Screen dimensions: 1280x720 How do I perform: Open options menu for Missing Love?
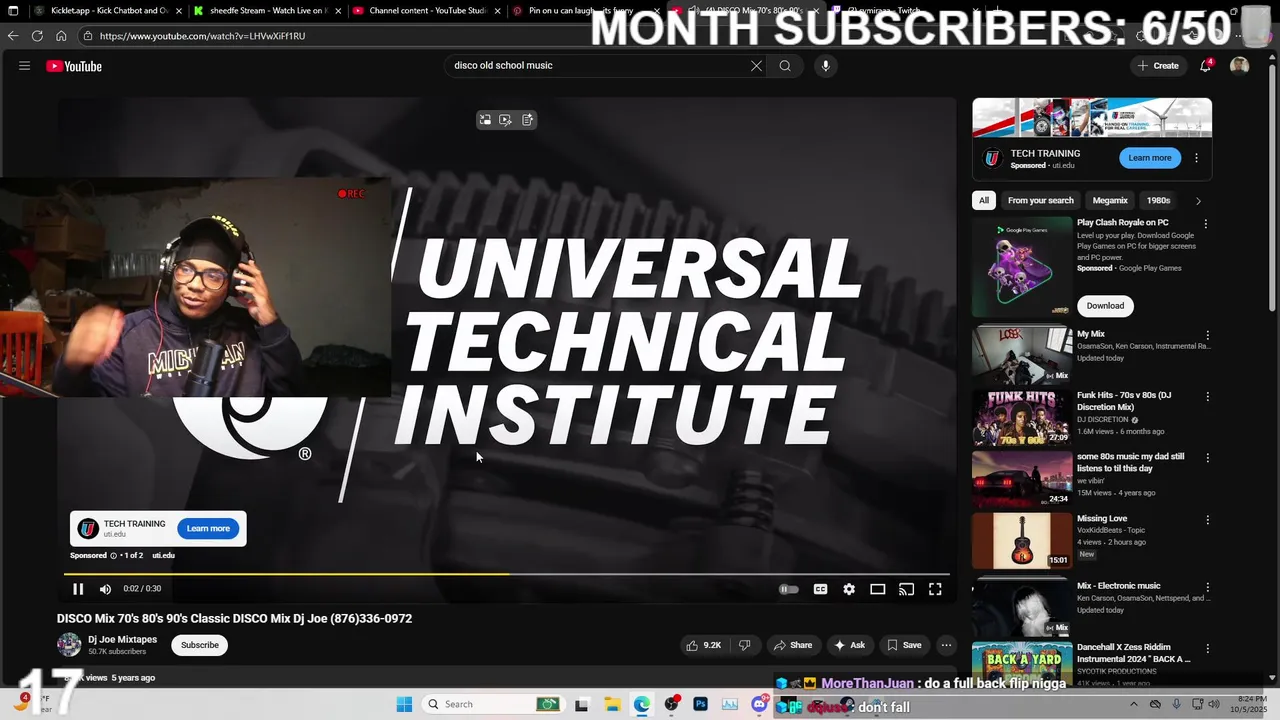[x=1207, y=520]
